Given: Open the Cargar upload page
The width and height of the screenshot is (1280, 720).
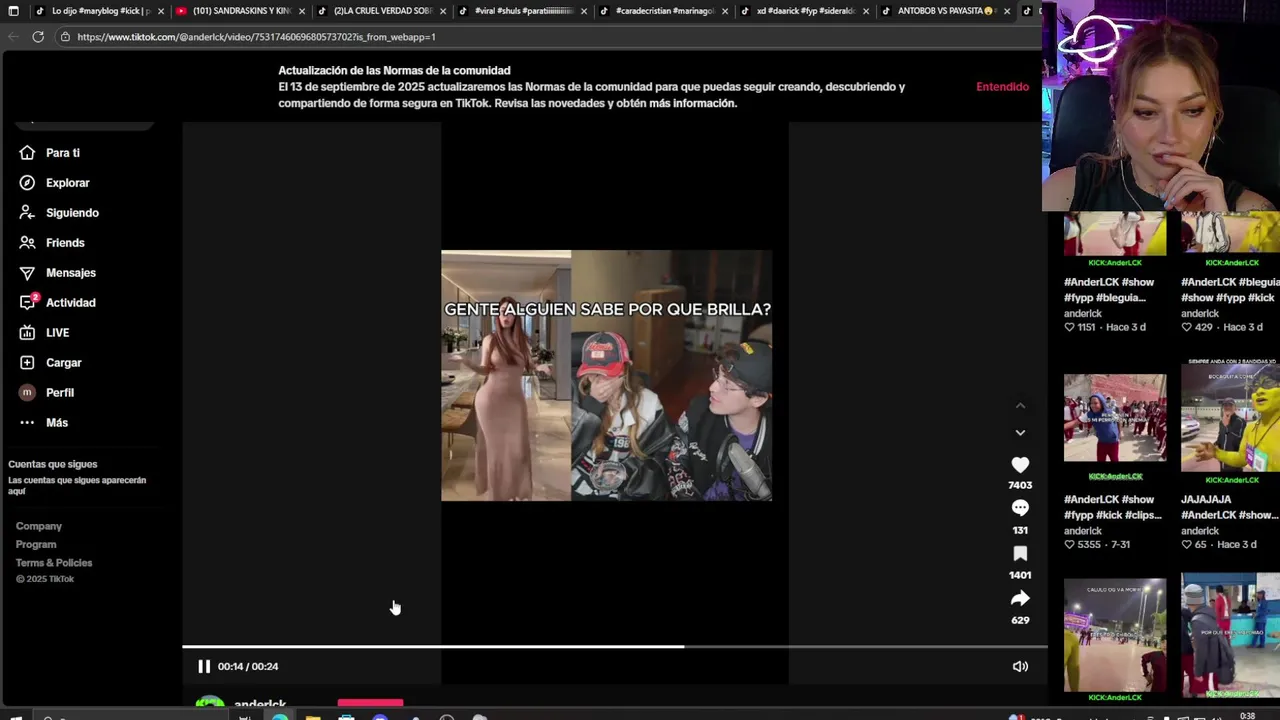Looking at the screenshot, I should pos(63,363).
